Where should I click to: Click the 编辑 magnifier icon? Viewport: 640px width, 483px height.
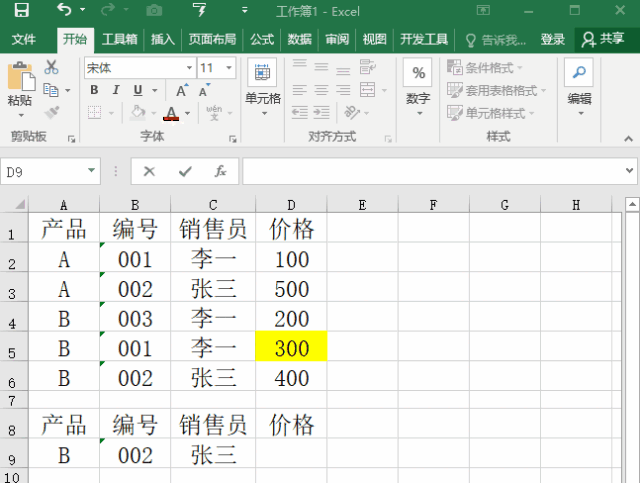(x=579, y=73)
